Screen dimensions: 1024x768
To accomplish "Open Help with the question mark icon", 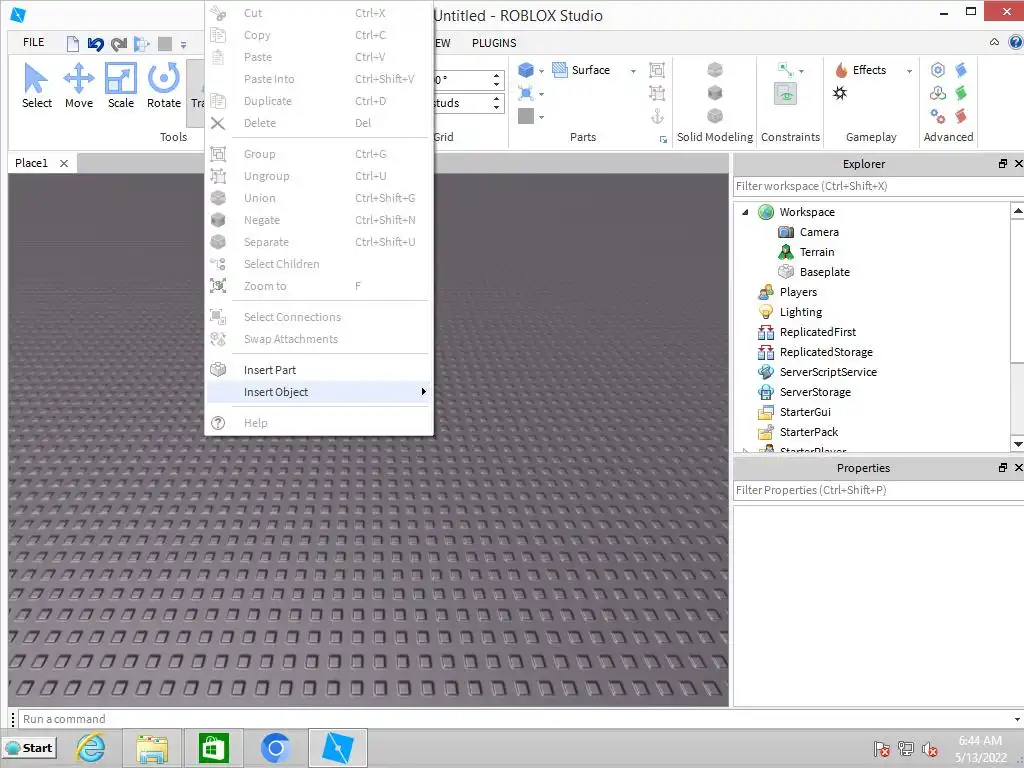I will [1016, 42].
